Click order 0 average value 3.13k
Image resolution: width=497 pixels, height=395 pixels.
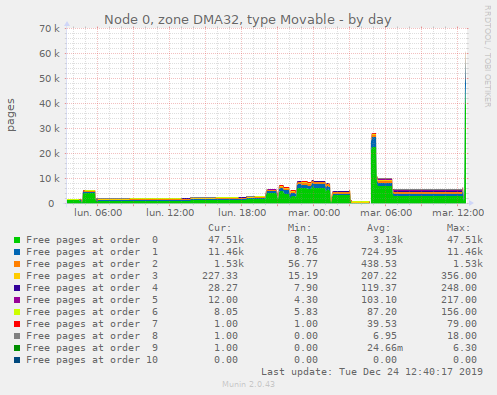(x=388, y=240)
